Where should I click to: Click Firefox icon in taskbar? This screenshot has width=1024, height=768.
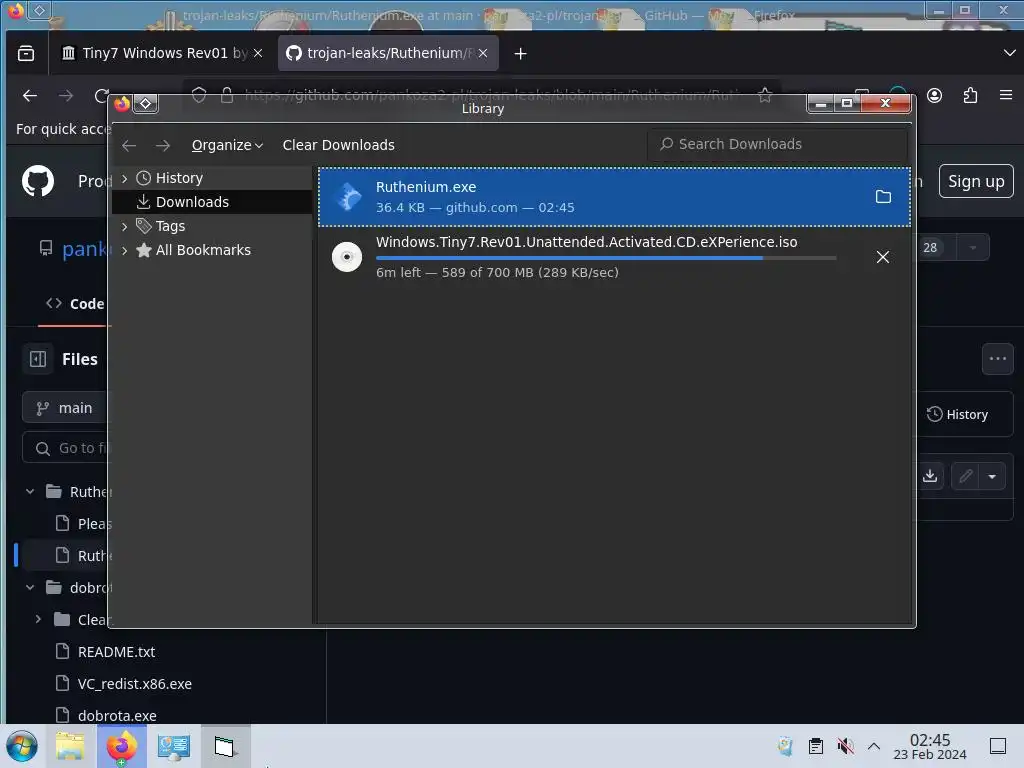click(x=121, y=746)
